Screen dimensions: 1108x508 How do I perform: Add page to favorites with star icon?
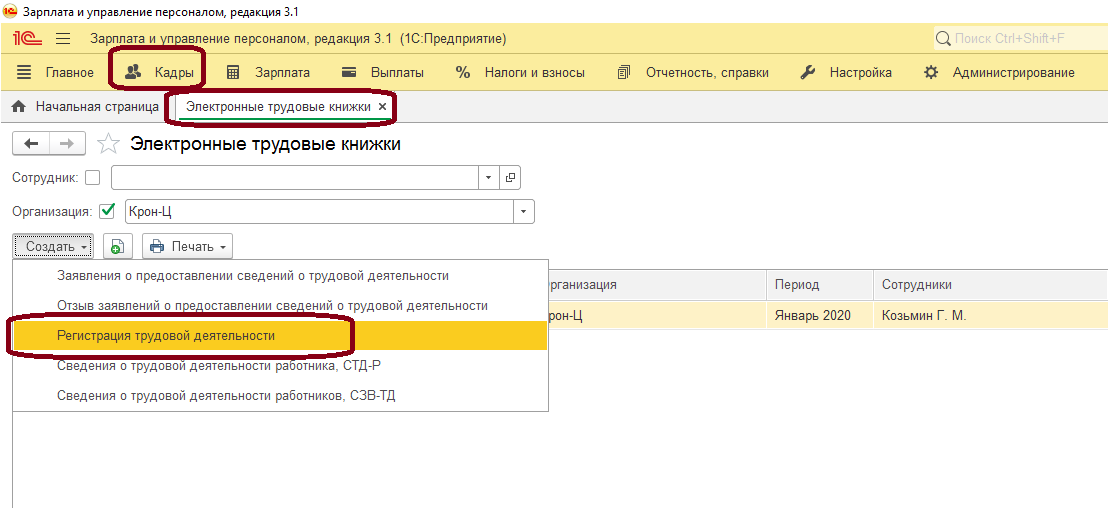108,144
